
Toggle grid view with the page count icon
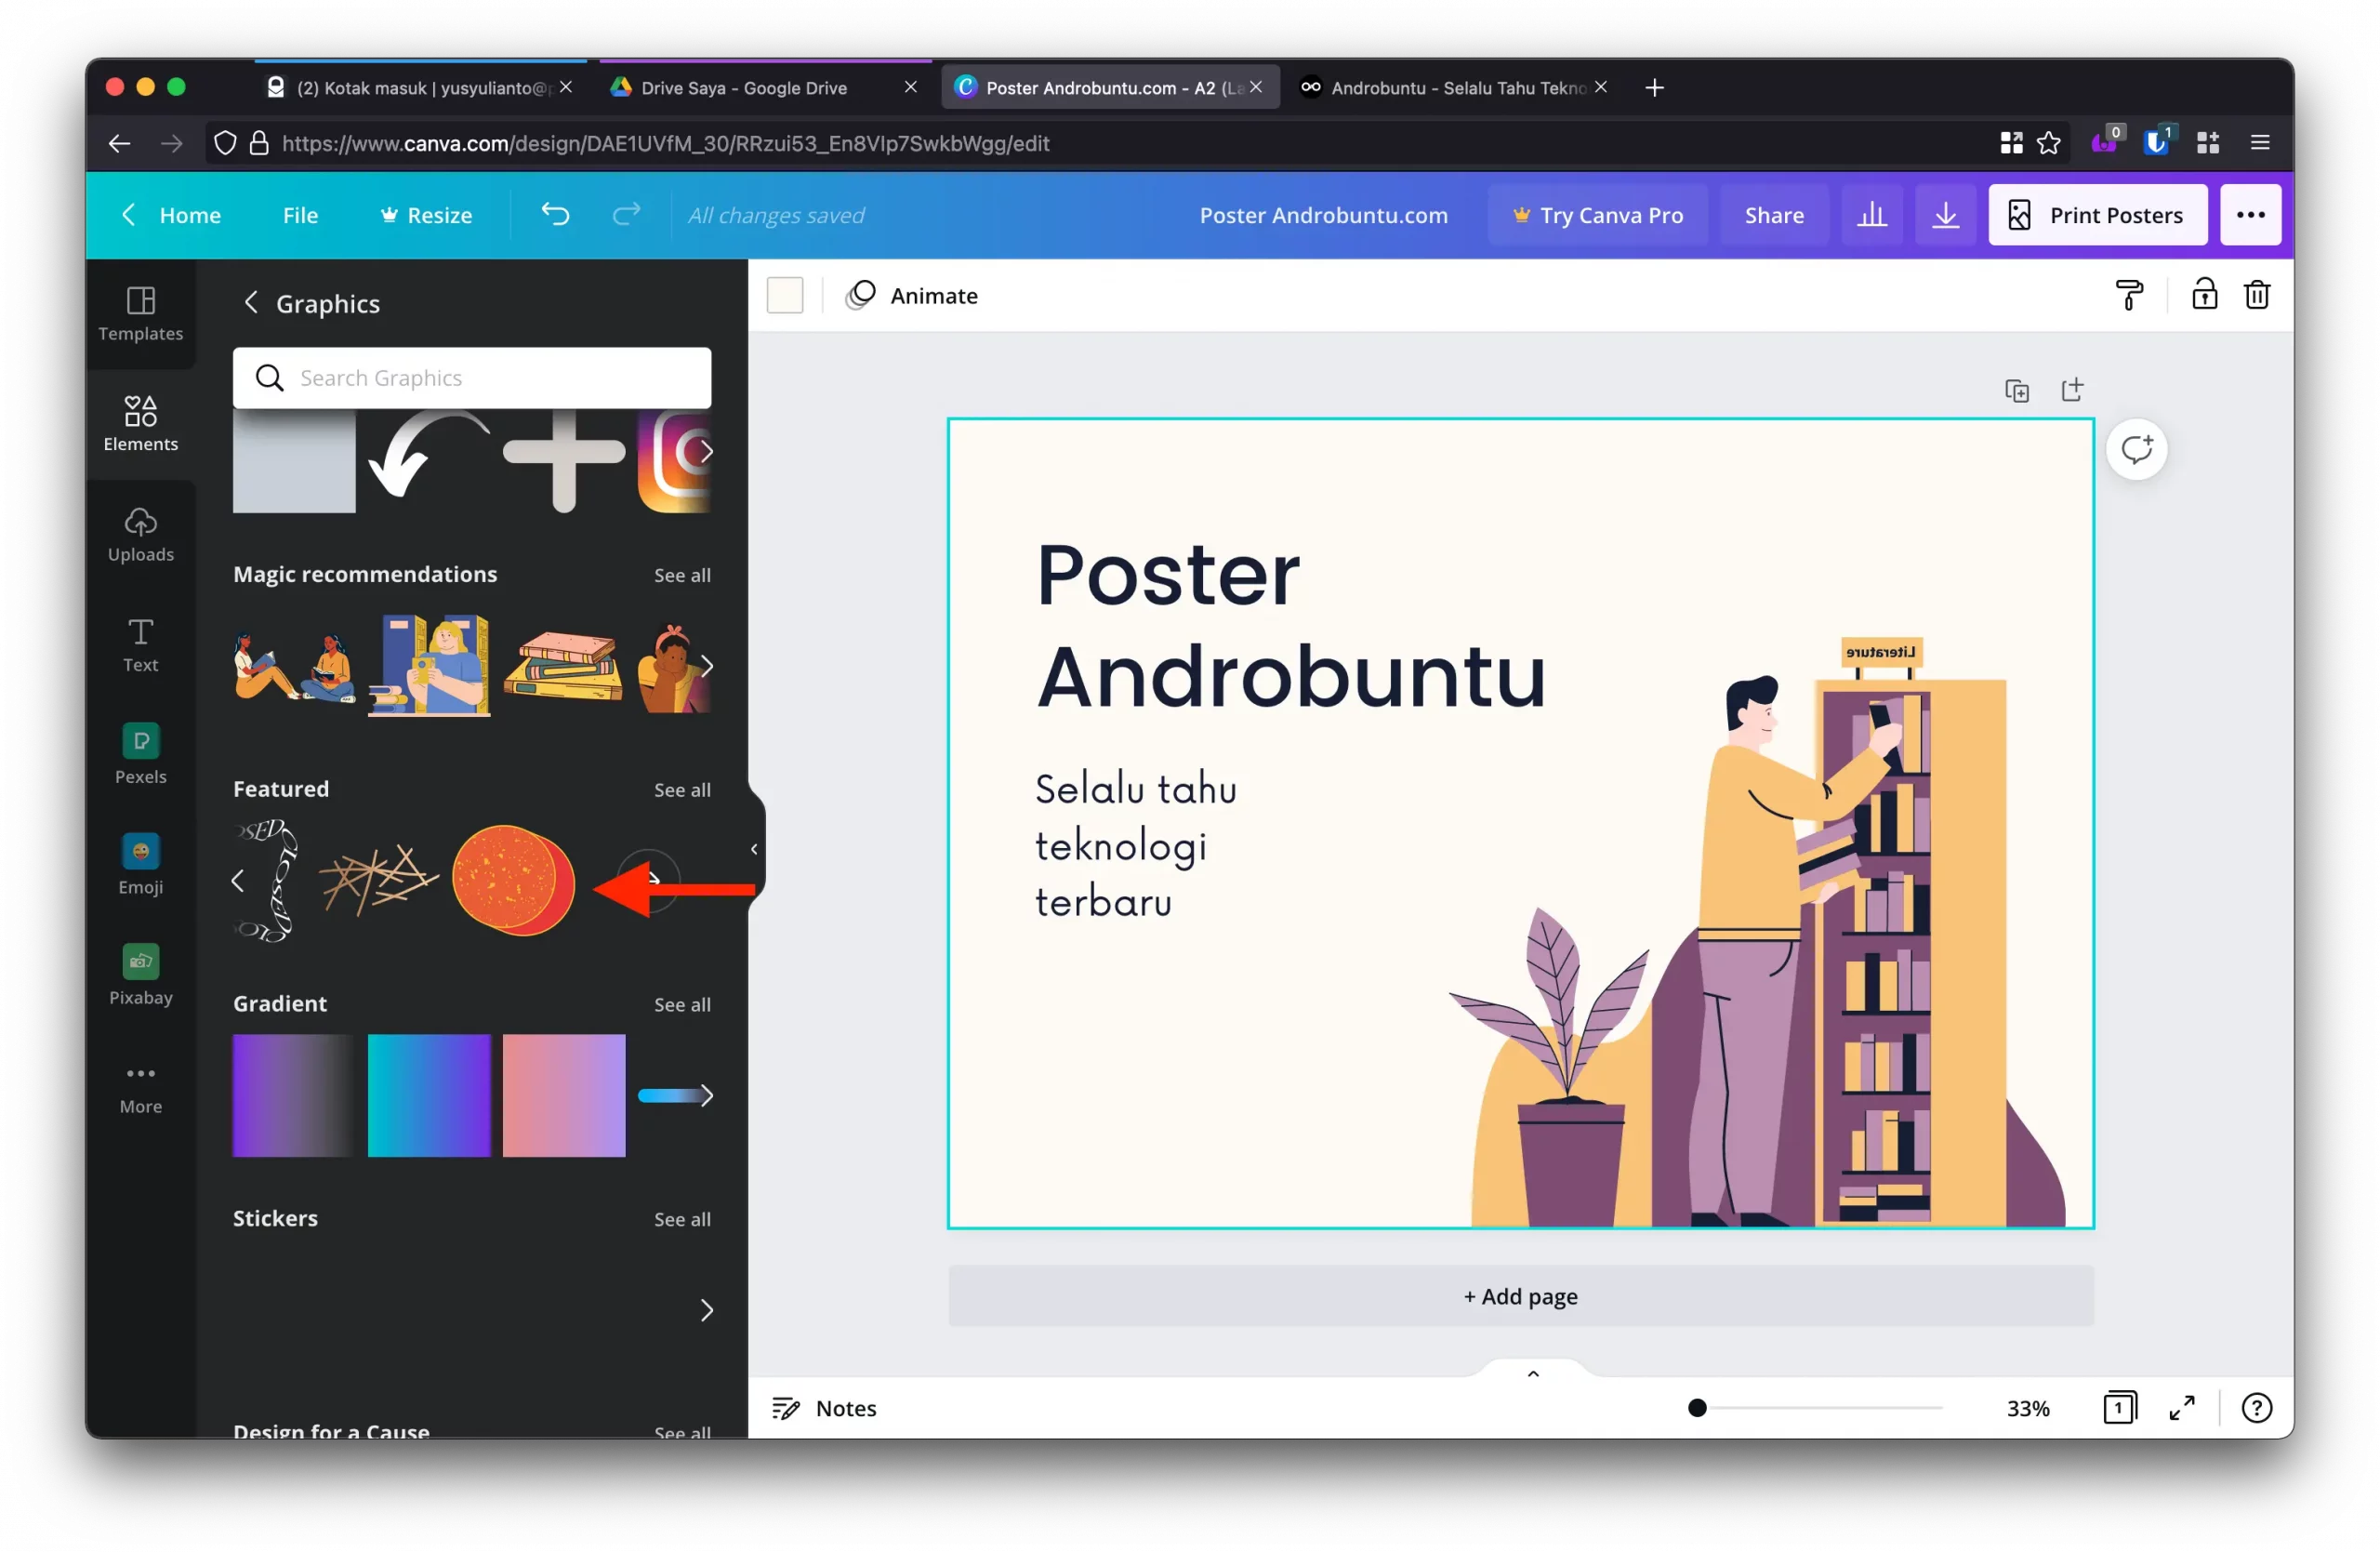click(2118, 1407)
